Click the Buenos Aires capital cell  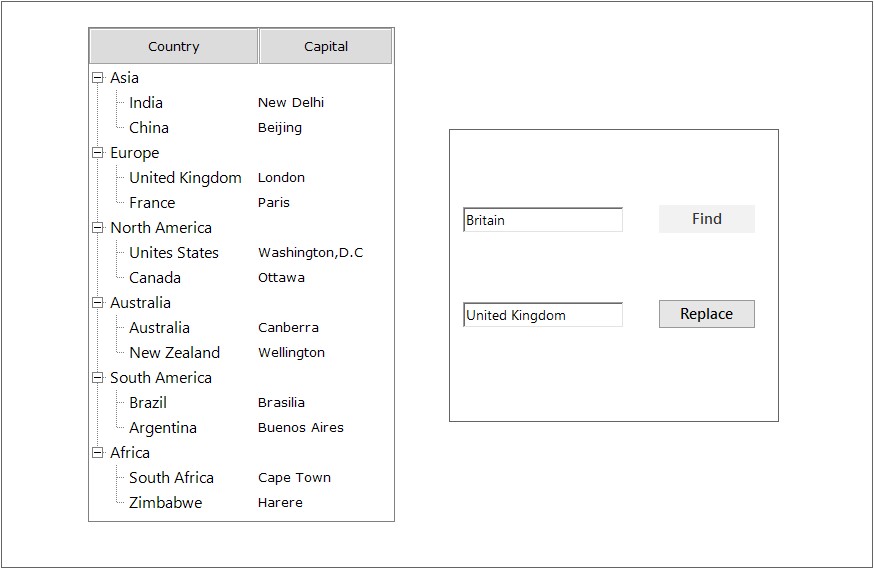click(300, 428)
